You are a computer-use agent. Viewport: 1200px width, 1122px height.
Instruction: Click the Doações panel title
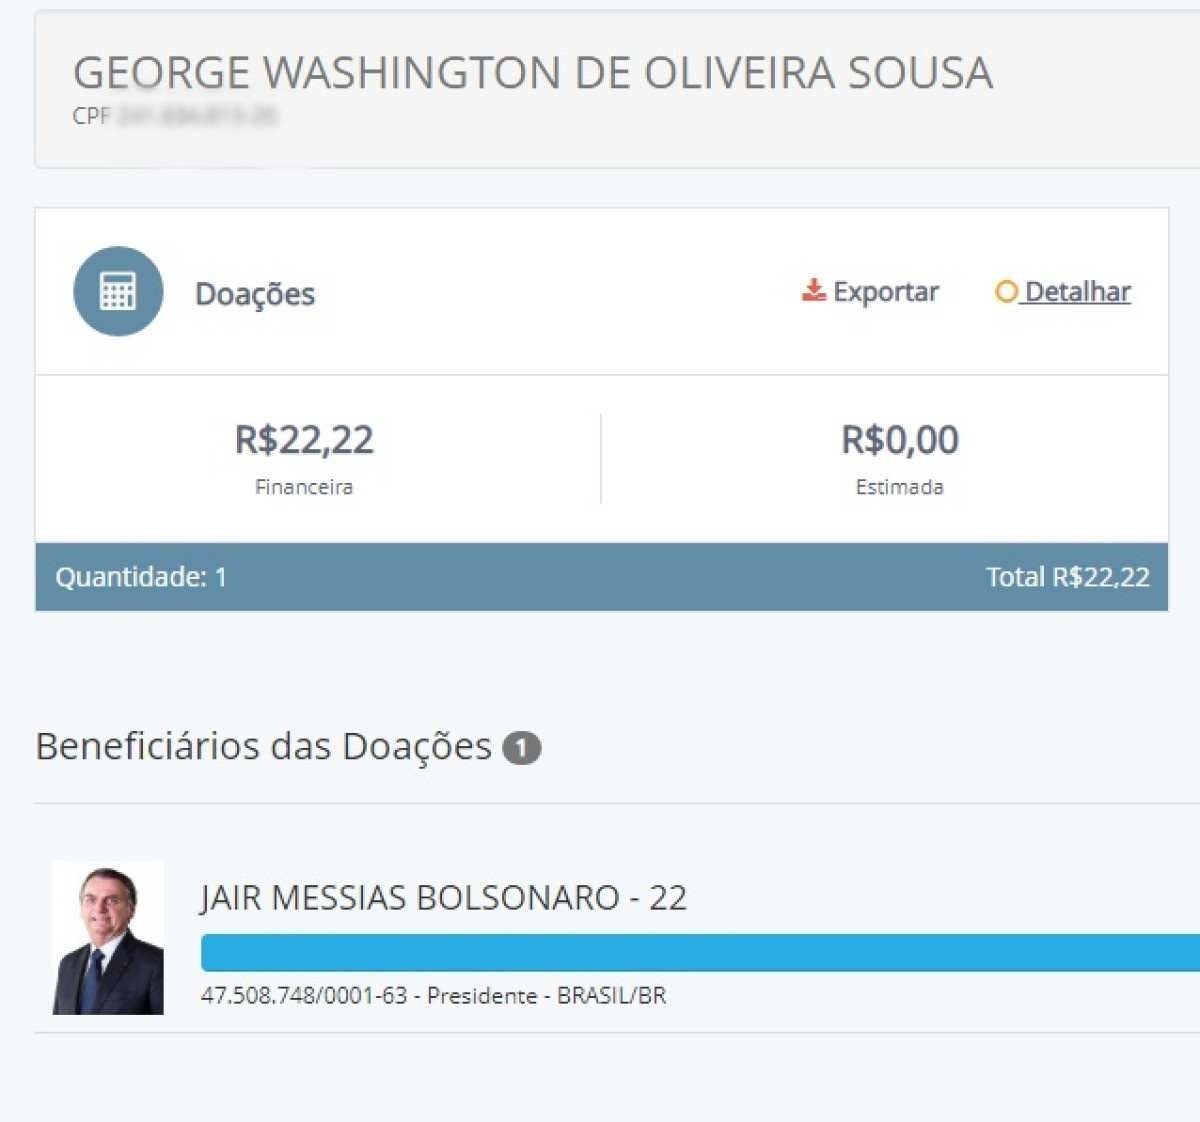(x=254, y=293)
